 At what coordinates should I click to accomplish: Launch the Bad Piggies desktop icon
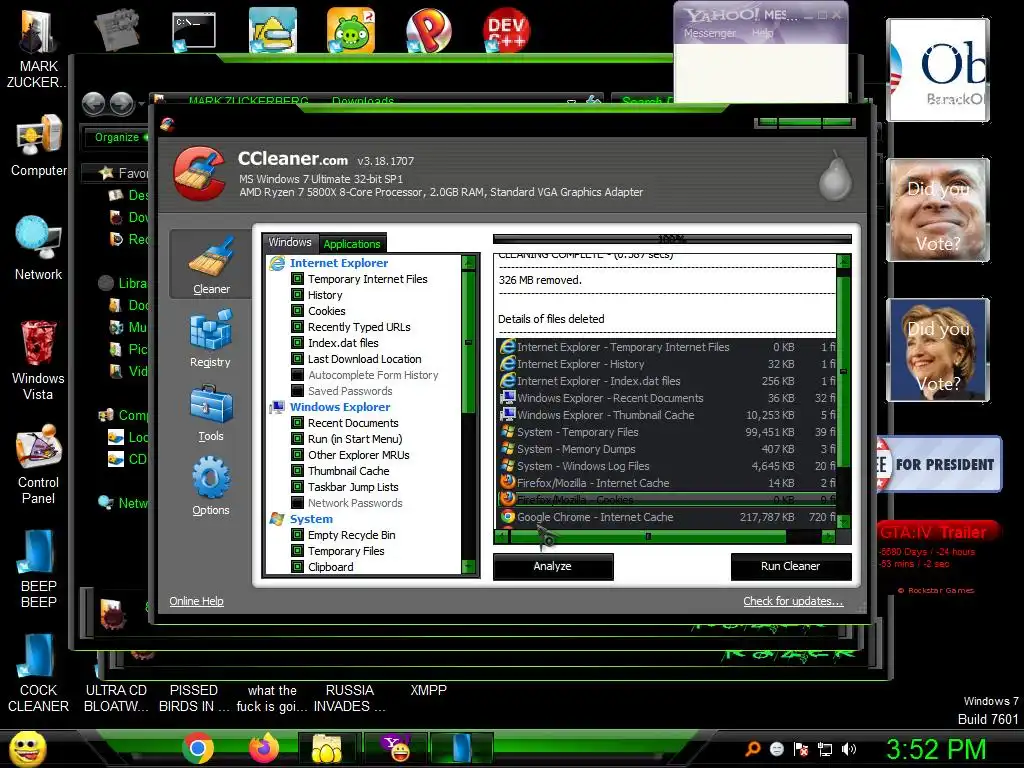click(351, 30)
